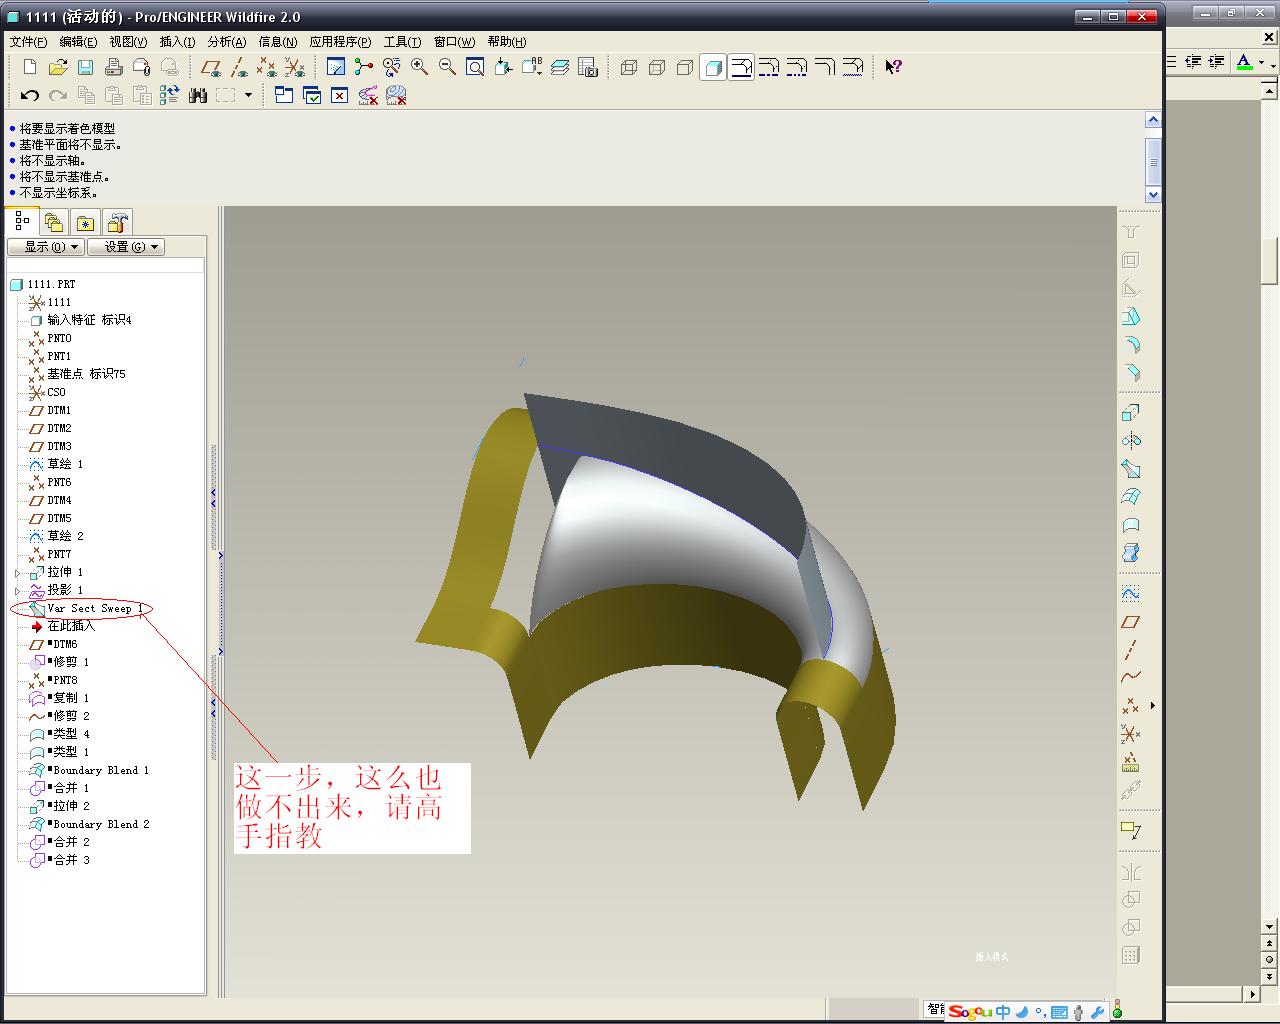Screen dimensions: 1280x1024
Task: Refit model to the screen
Action: 476,67
